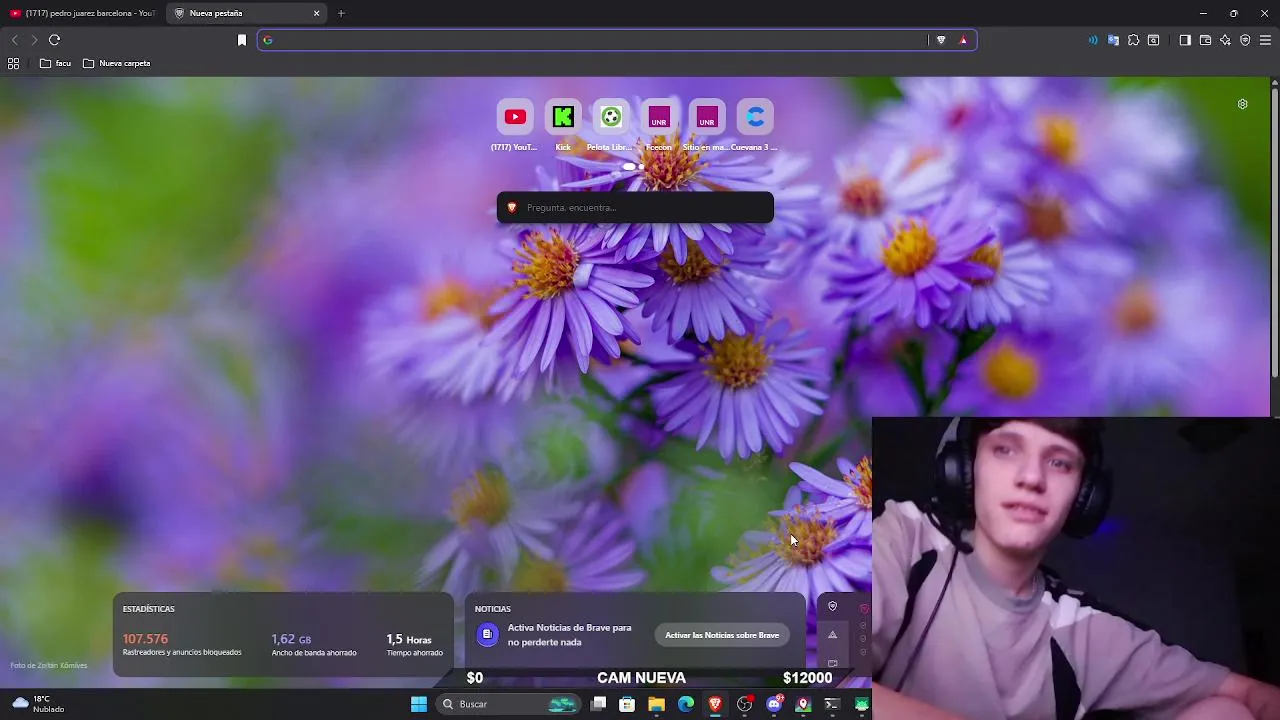Image resolution: width=1280 pixels, height=720 pixels.
Task: Open the Brave VPN shield icon
Action: pyautogui.click(x=1245, y=40)
